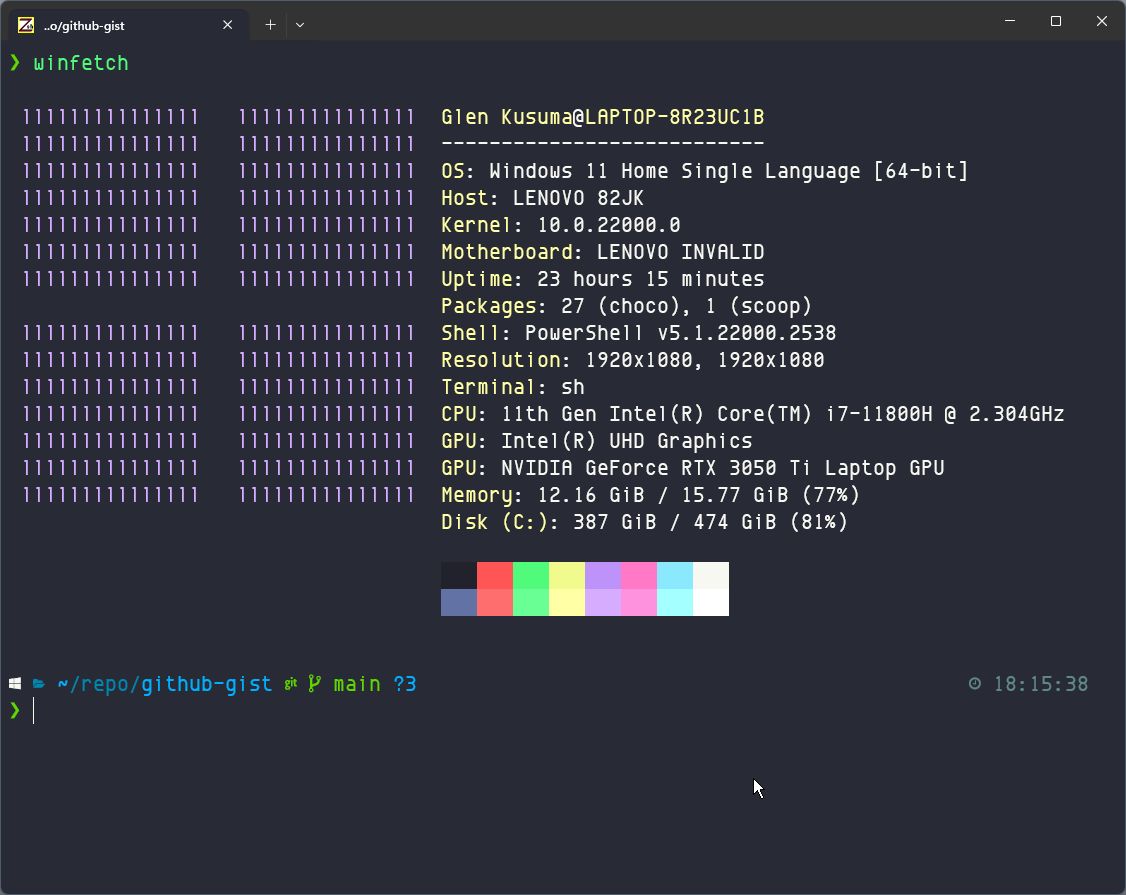
Task: Click the clock icon next to the time
Action: pos(975,683)
